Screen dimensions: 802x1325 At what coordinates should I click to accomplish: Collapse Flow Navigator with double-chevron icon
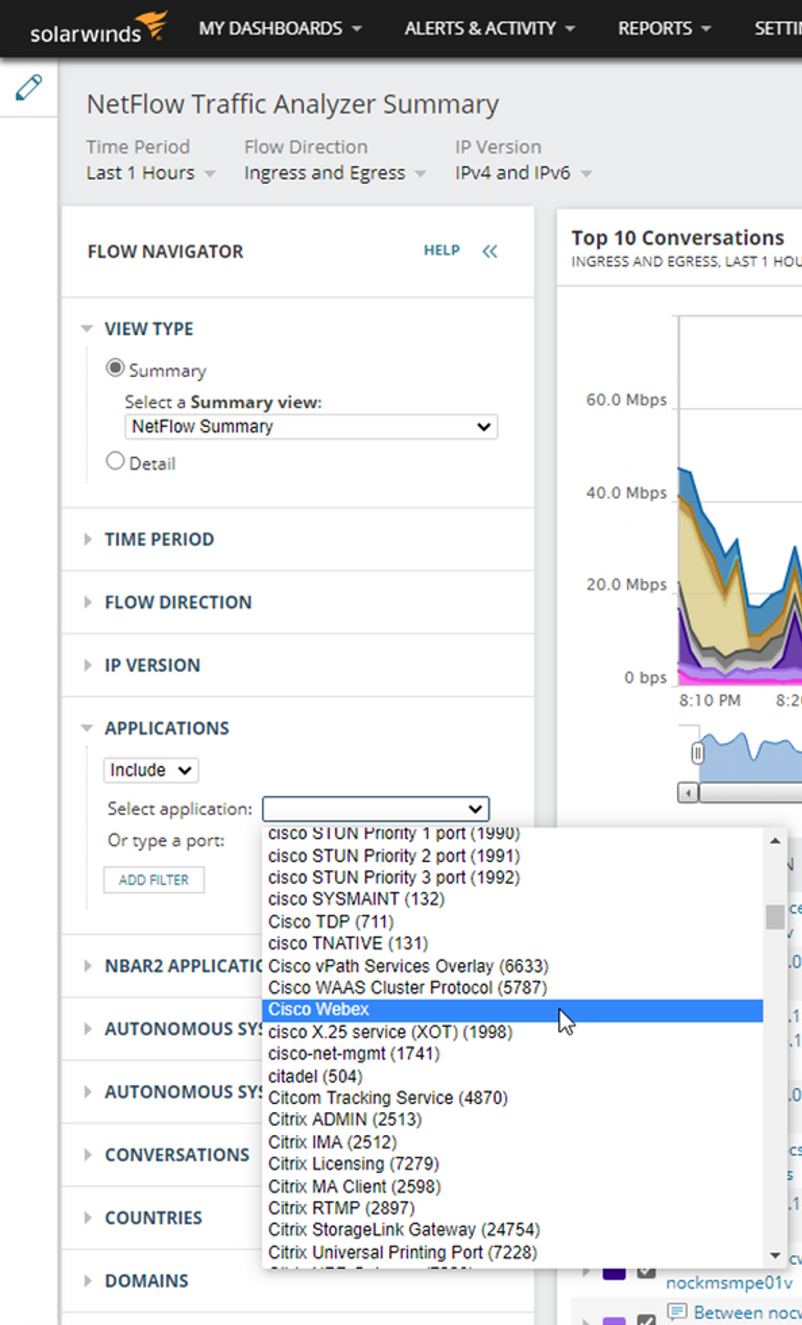coord(490,251)
